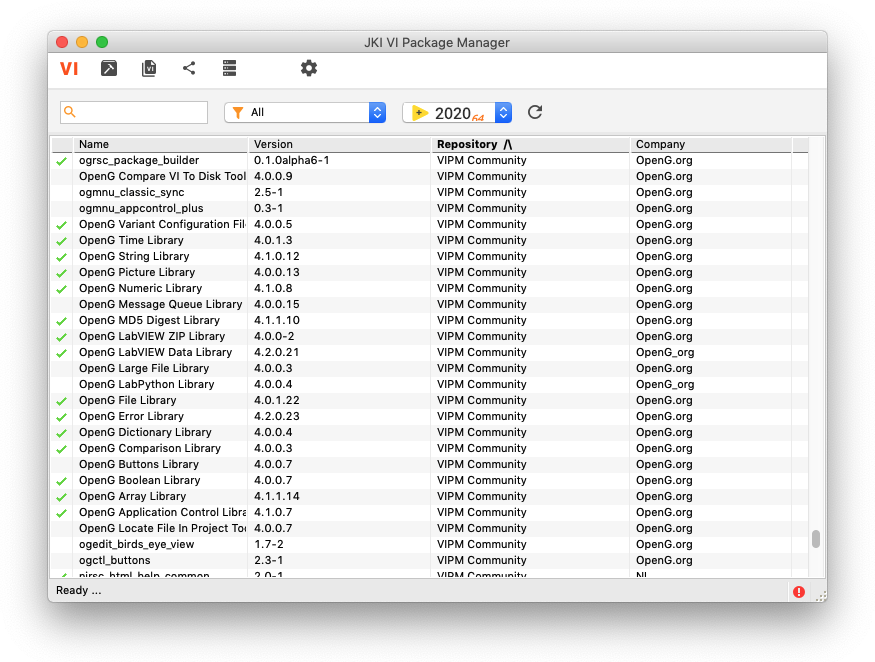Select ogedit_birds_eye_view package

click(x=429, y=544)
